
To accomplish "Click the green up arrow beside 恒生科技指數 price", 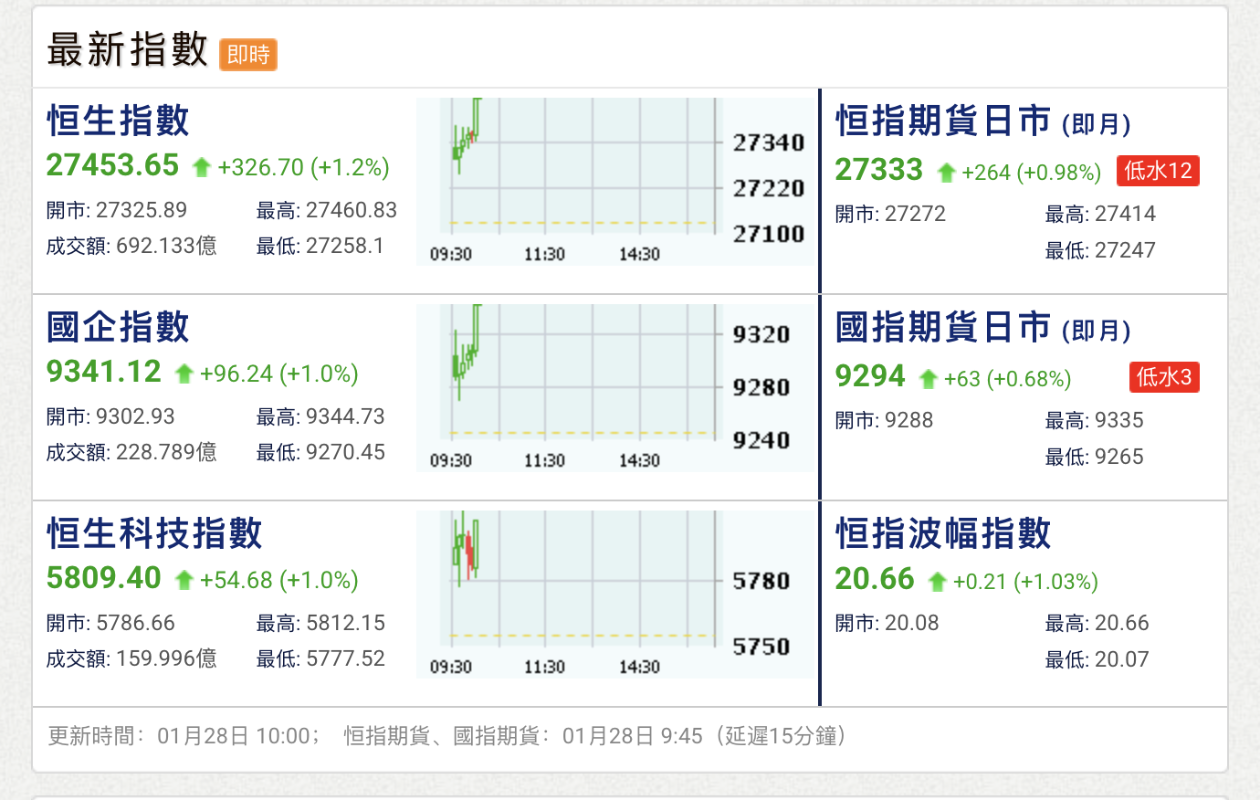I will pyautogui.click(x=184, y=580).
